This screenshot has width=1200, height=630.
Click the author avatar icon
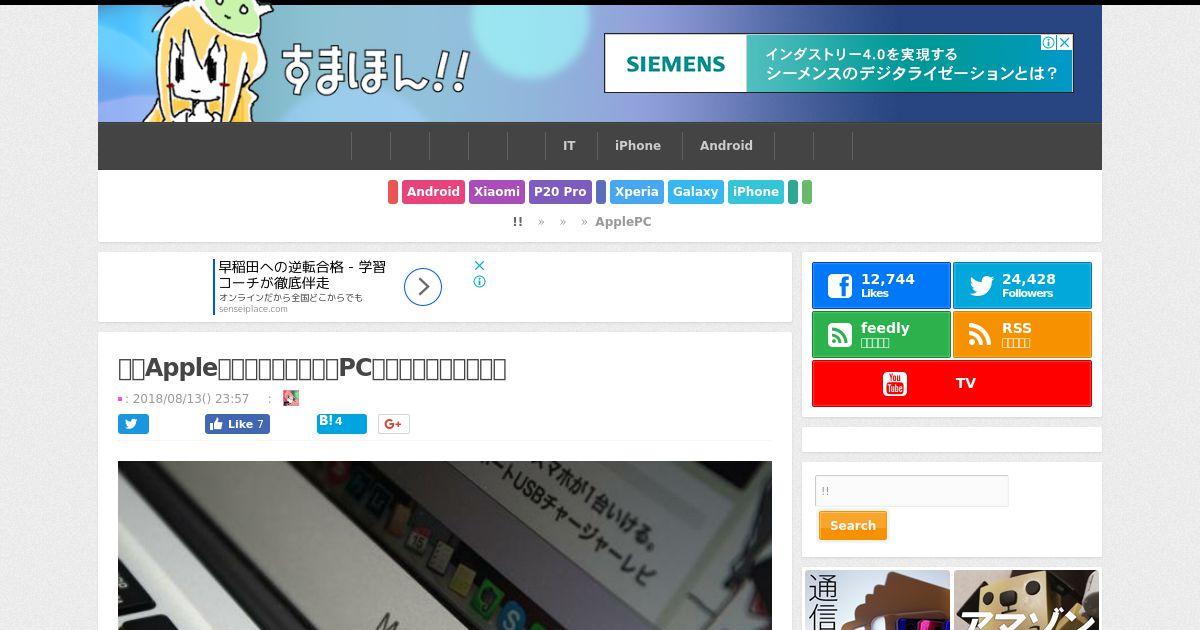click(x=291, y=398)
